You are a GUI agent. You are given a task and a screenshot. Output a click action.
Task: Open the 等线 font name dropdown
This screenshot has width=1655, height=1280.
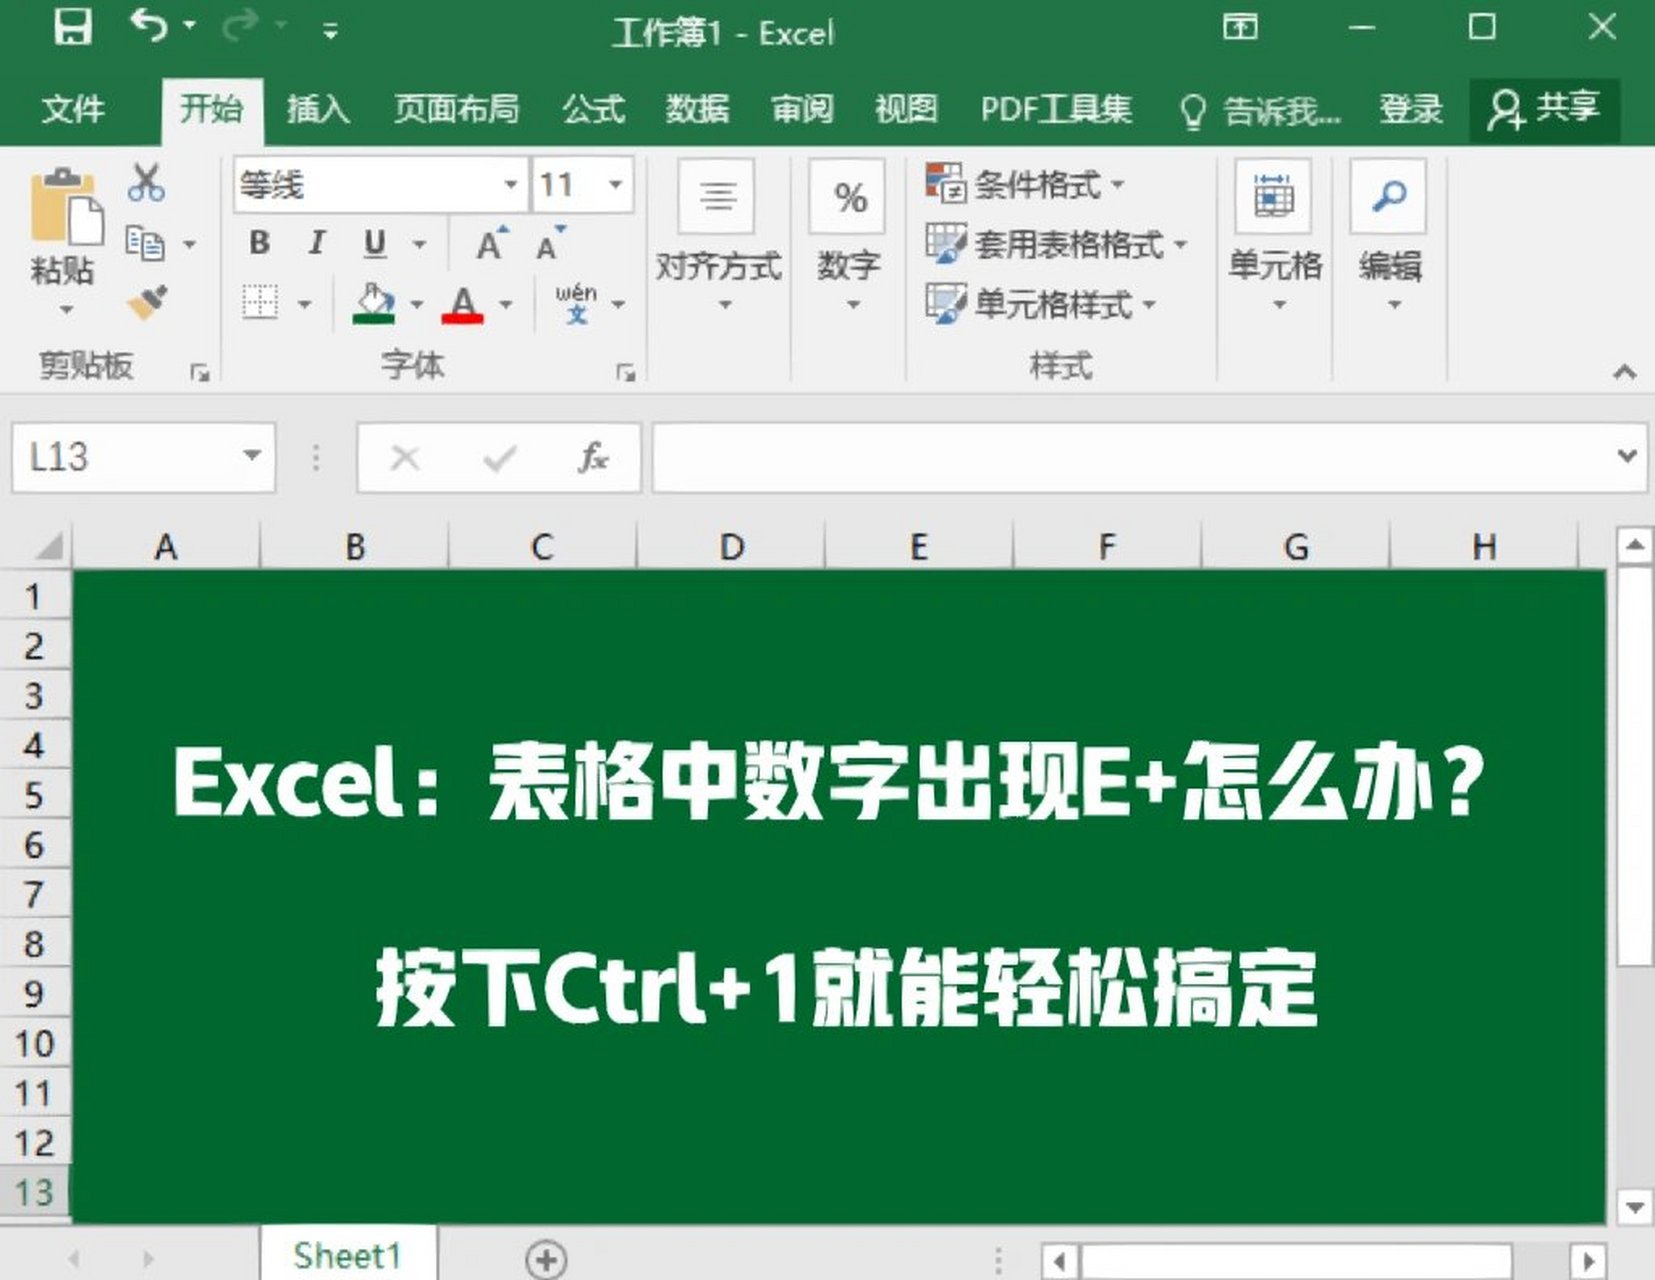click(510, 184)
